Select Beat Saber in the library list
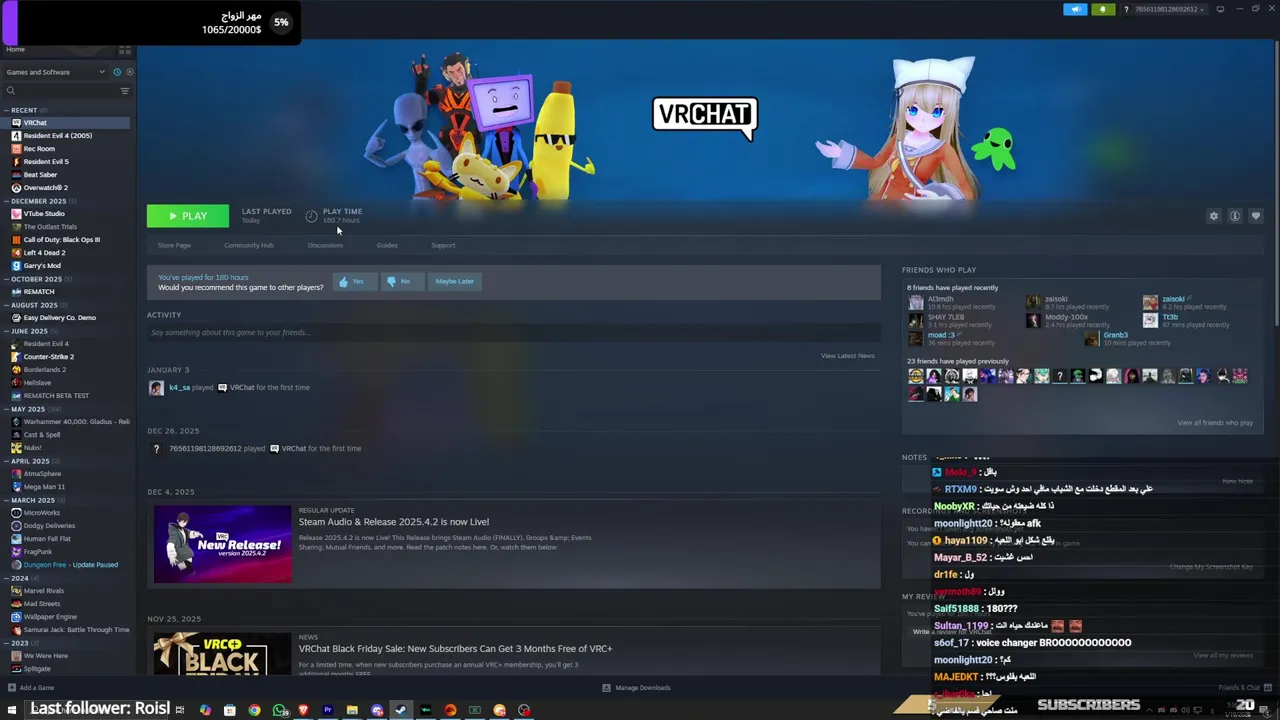1280x720 pixels. pos(40,175)
